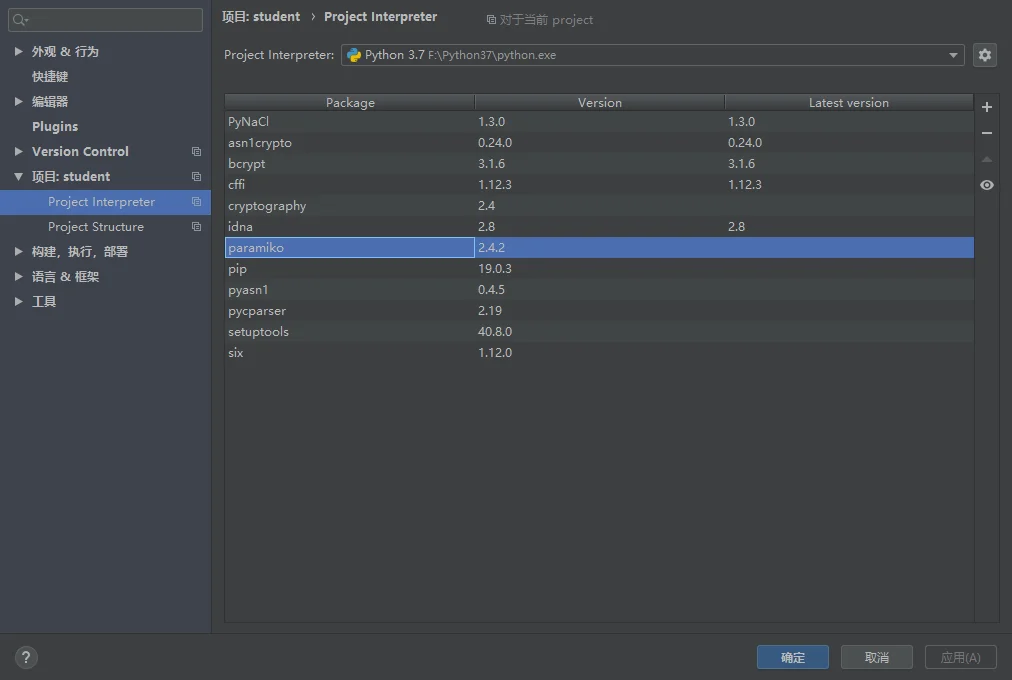Click version 2.19 of pycparser
The height and width of the screenshot is (680, 1012).
tap(490, 310)
